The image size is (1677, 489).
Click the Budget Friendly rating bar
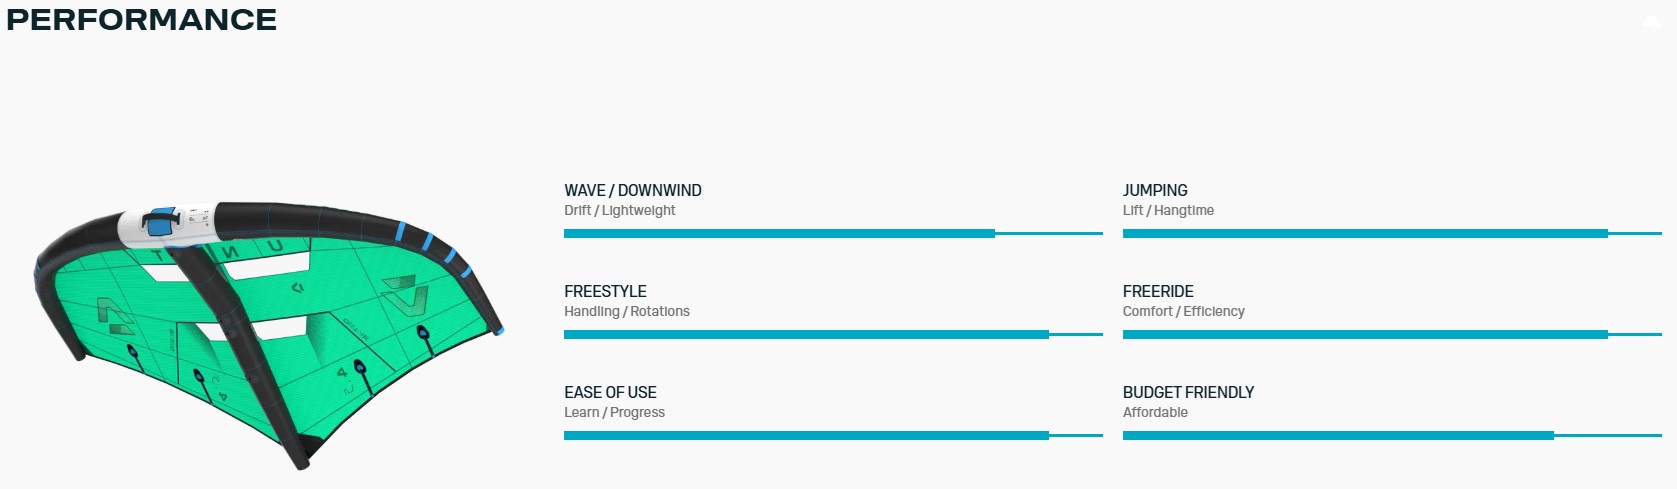pos(1391,436)
